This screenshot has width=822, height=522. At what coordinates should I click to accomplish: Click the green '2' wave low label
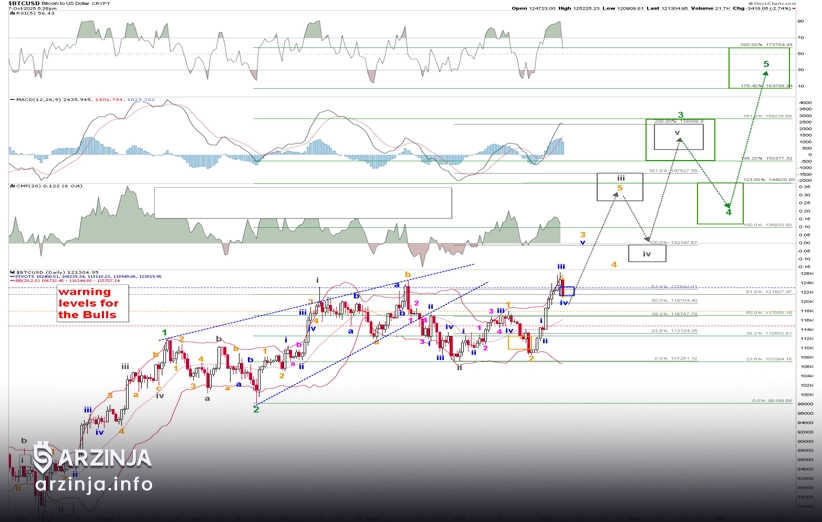[x=256, y=409]
